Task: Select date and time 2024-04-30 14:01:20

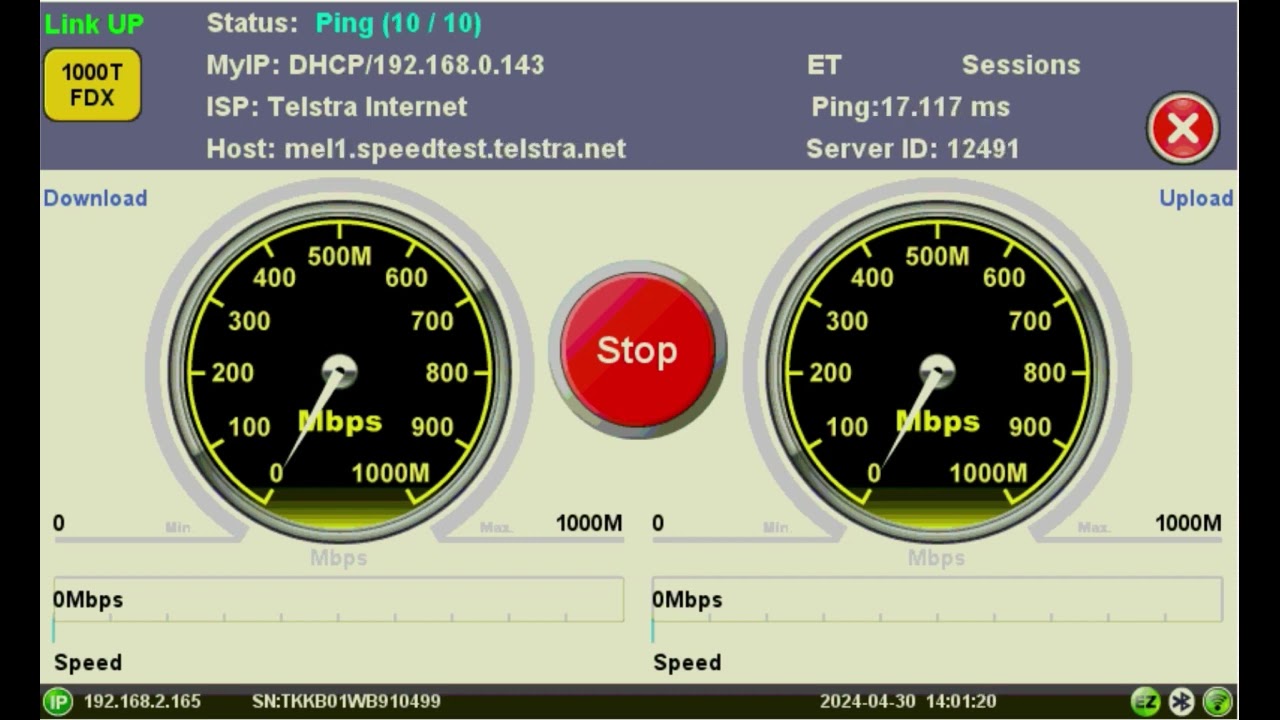Action: click(908, 701)
